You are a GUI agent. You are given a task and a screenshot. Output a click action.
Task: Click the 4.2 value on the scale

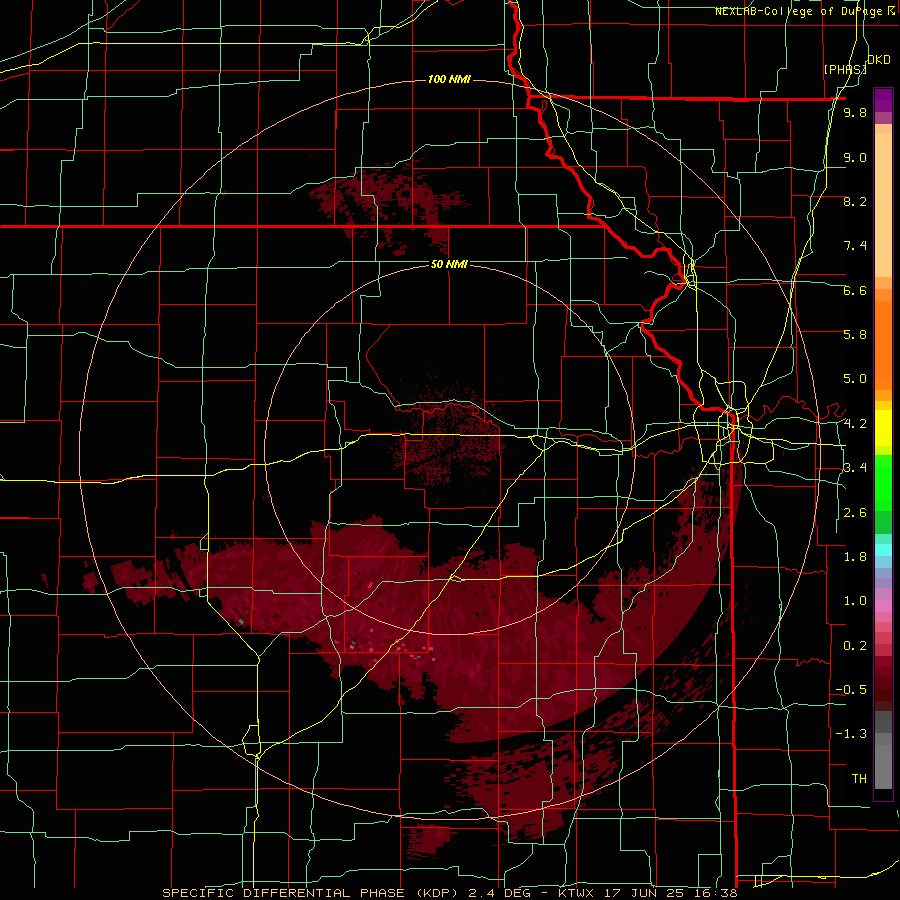(855, 424)
